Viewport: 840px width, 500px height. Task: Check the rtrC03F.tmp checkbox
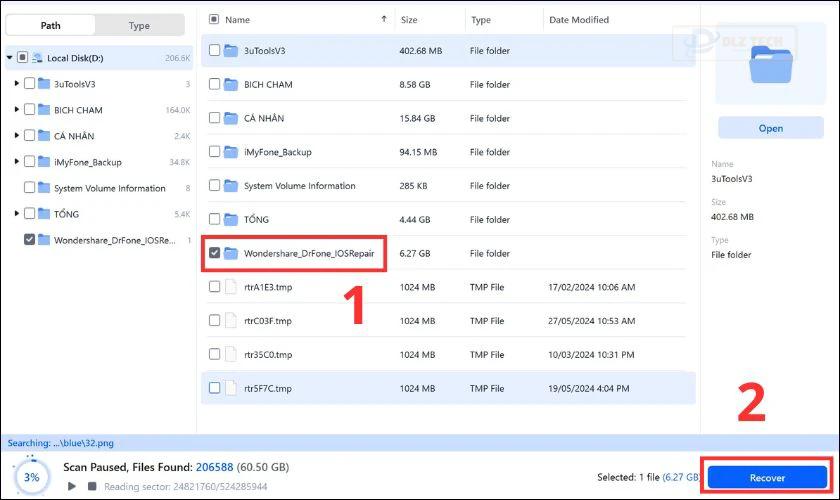pos(214,320)
